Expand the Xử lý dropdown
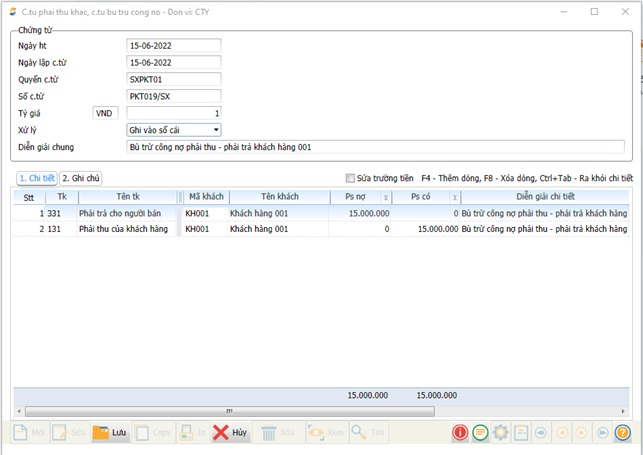 click(x=215, y=129)
